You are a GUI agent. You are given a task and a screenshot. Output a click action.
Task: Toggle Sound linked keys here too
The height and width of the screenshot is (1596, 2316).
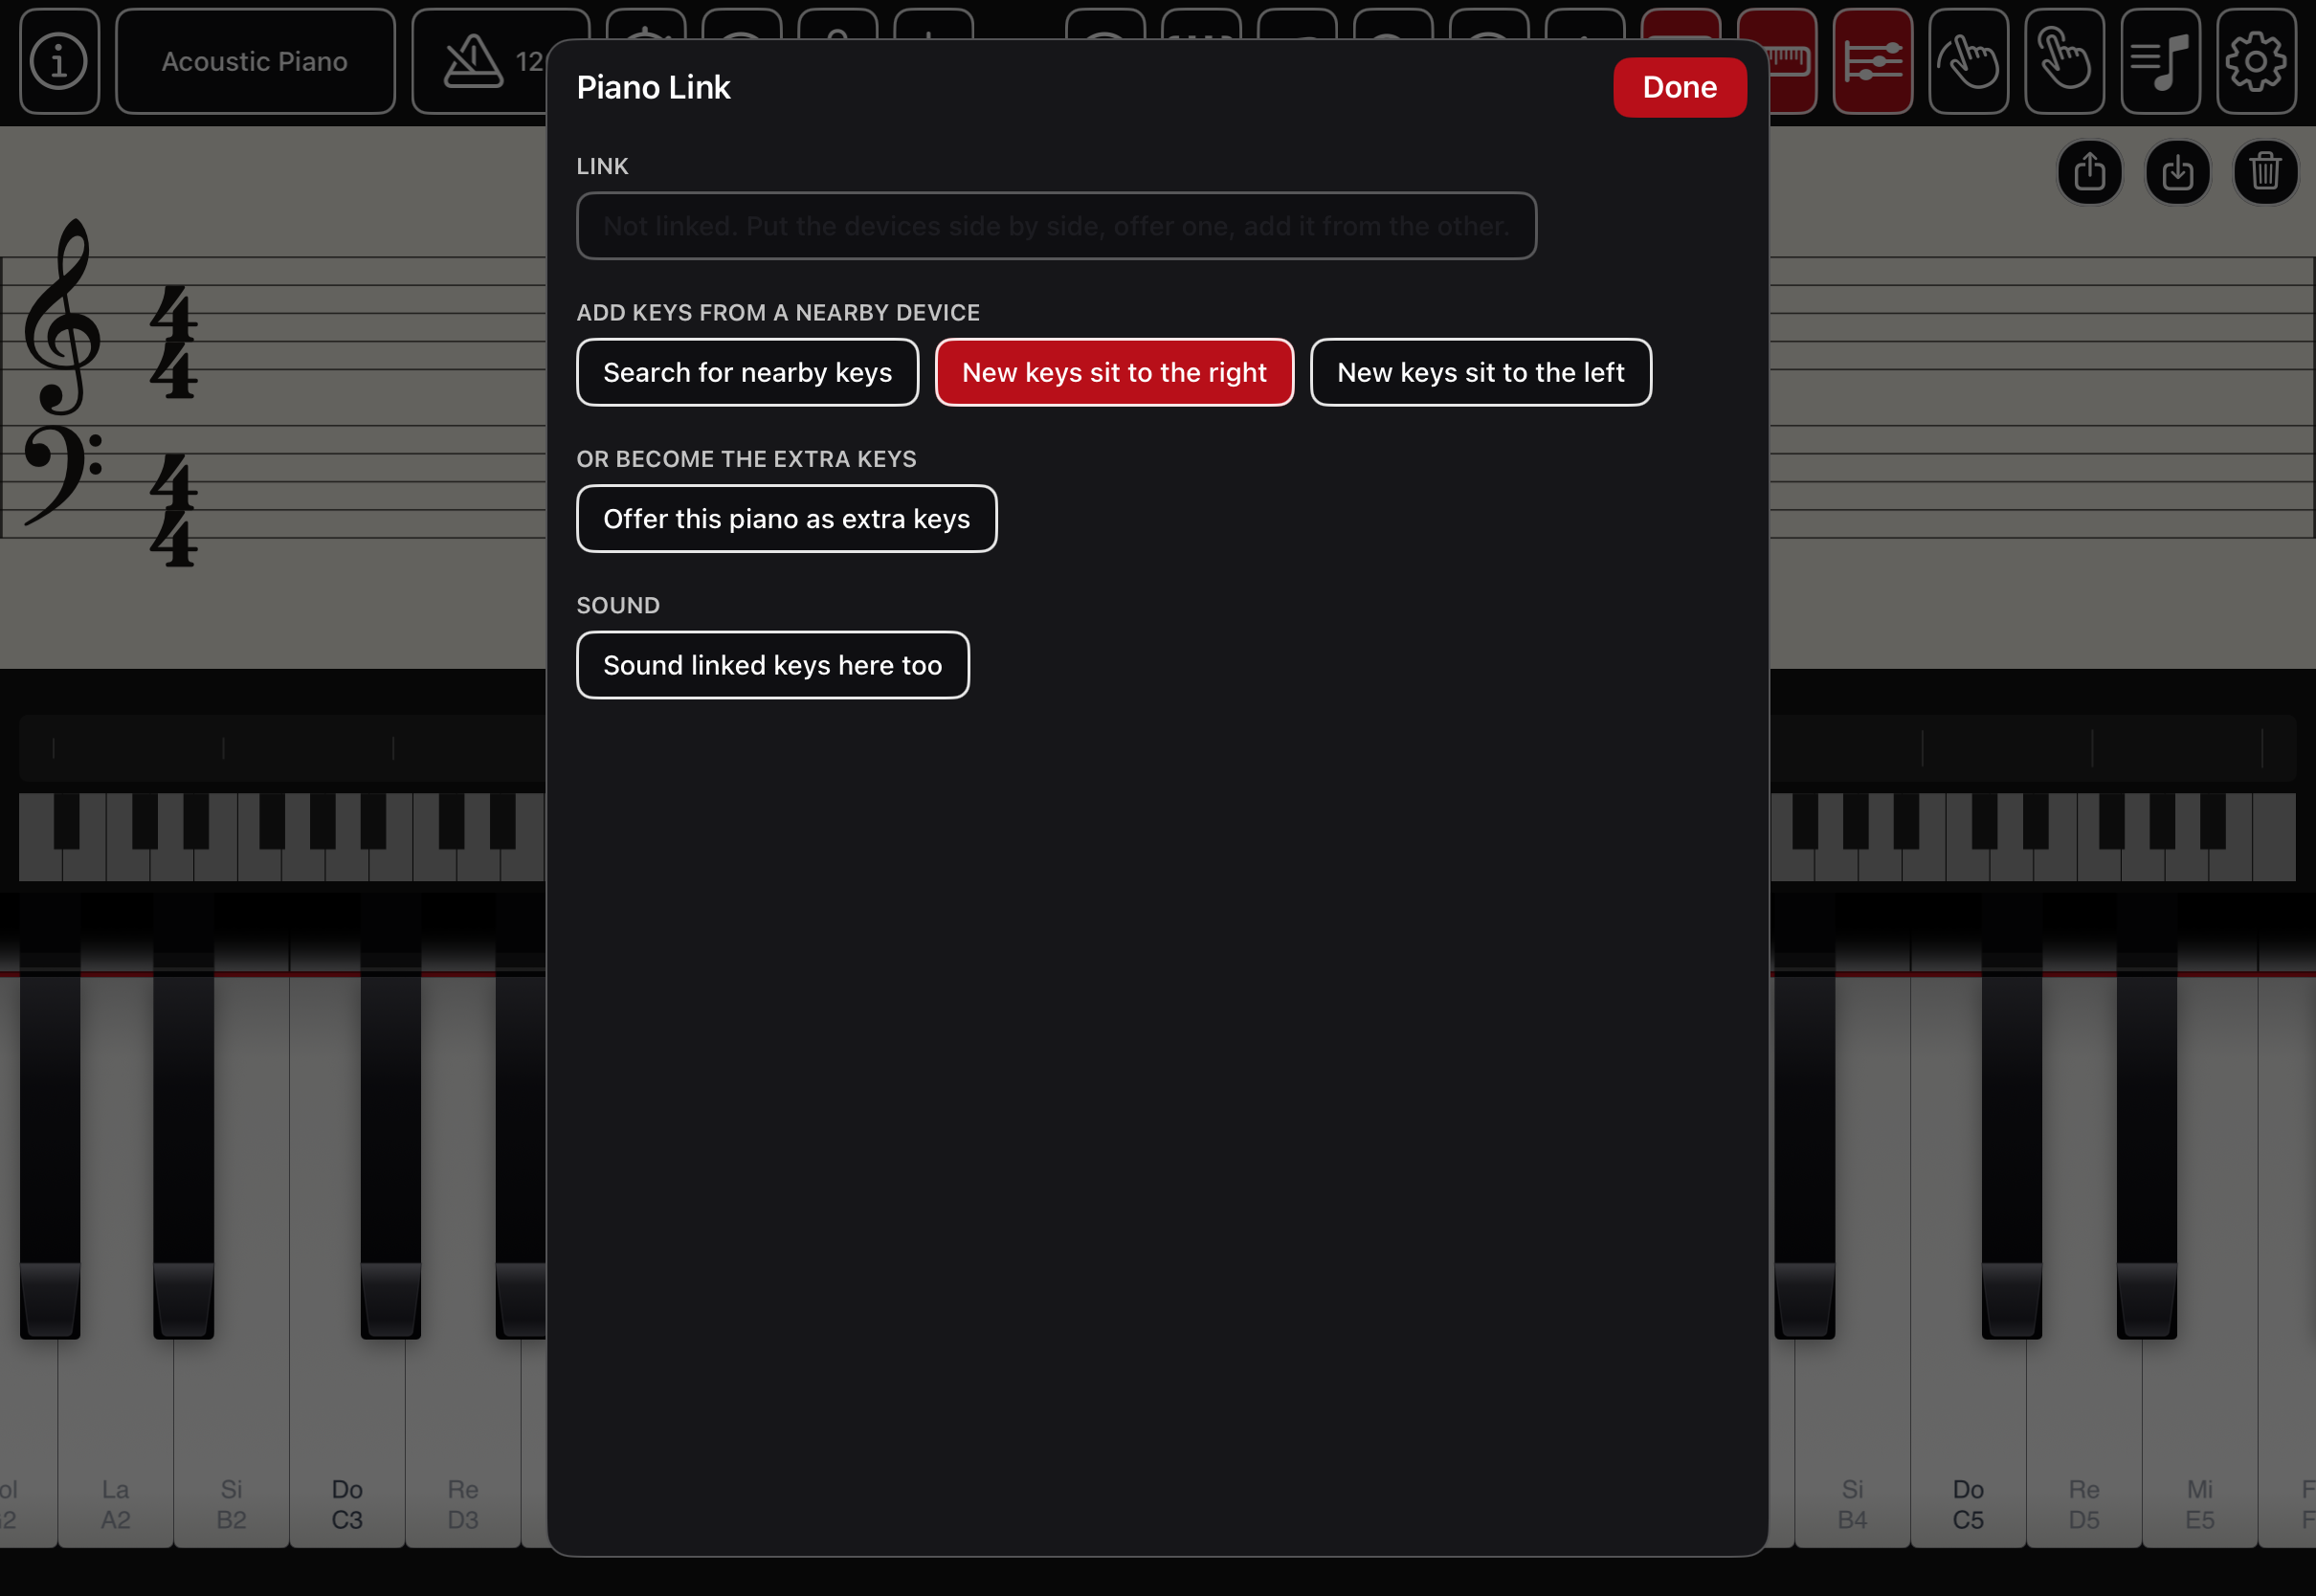(x=772, y=665)
